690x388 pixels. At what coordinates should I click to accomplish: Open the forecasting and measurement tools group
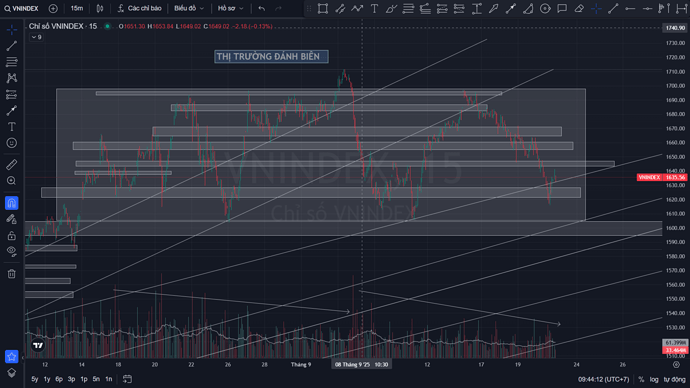(x=12, y=94)
